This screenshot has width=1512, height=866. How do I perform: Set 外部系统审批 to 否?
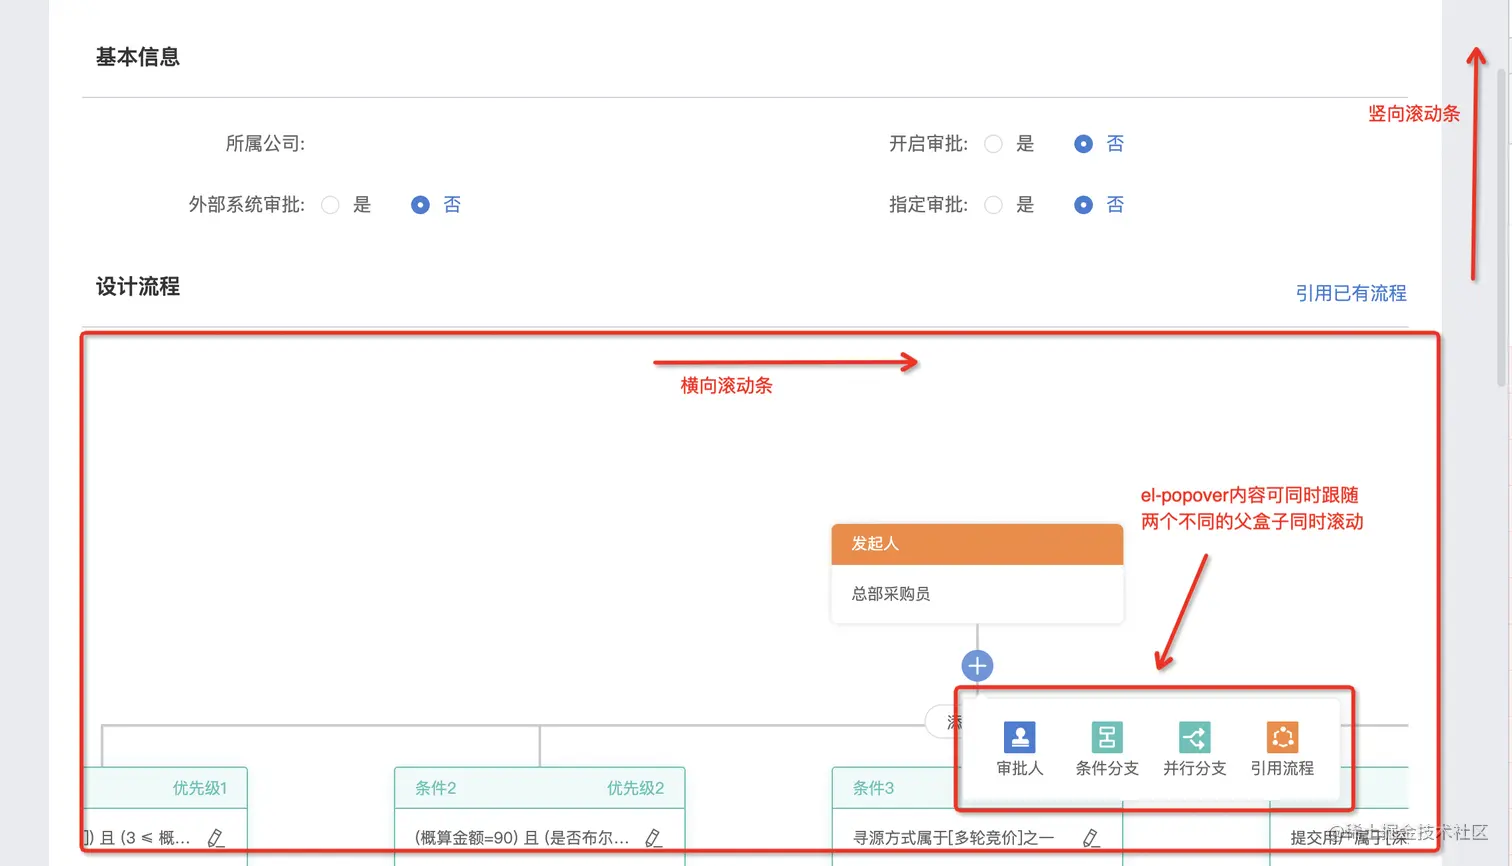tap(420, 205)
